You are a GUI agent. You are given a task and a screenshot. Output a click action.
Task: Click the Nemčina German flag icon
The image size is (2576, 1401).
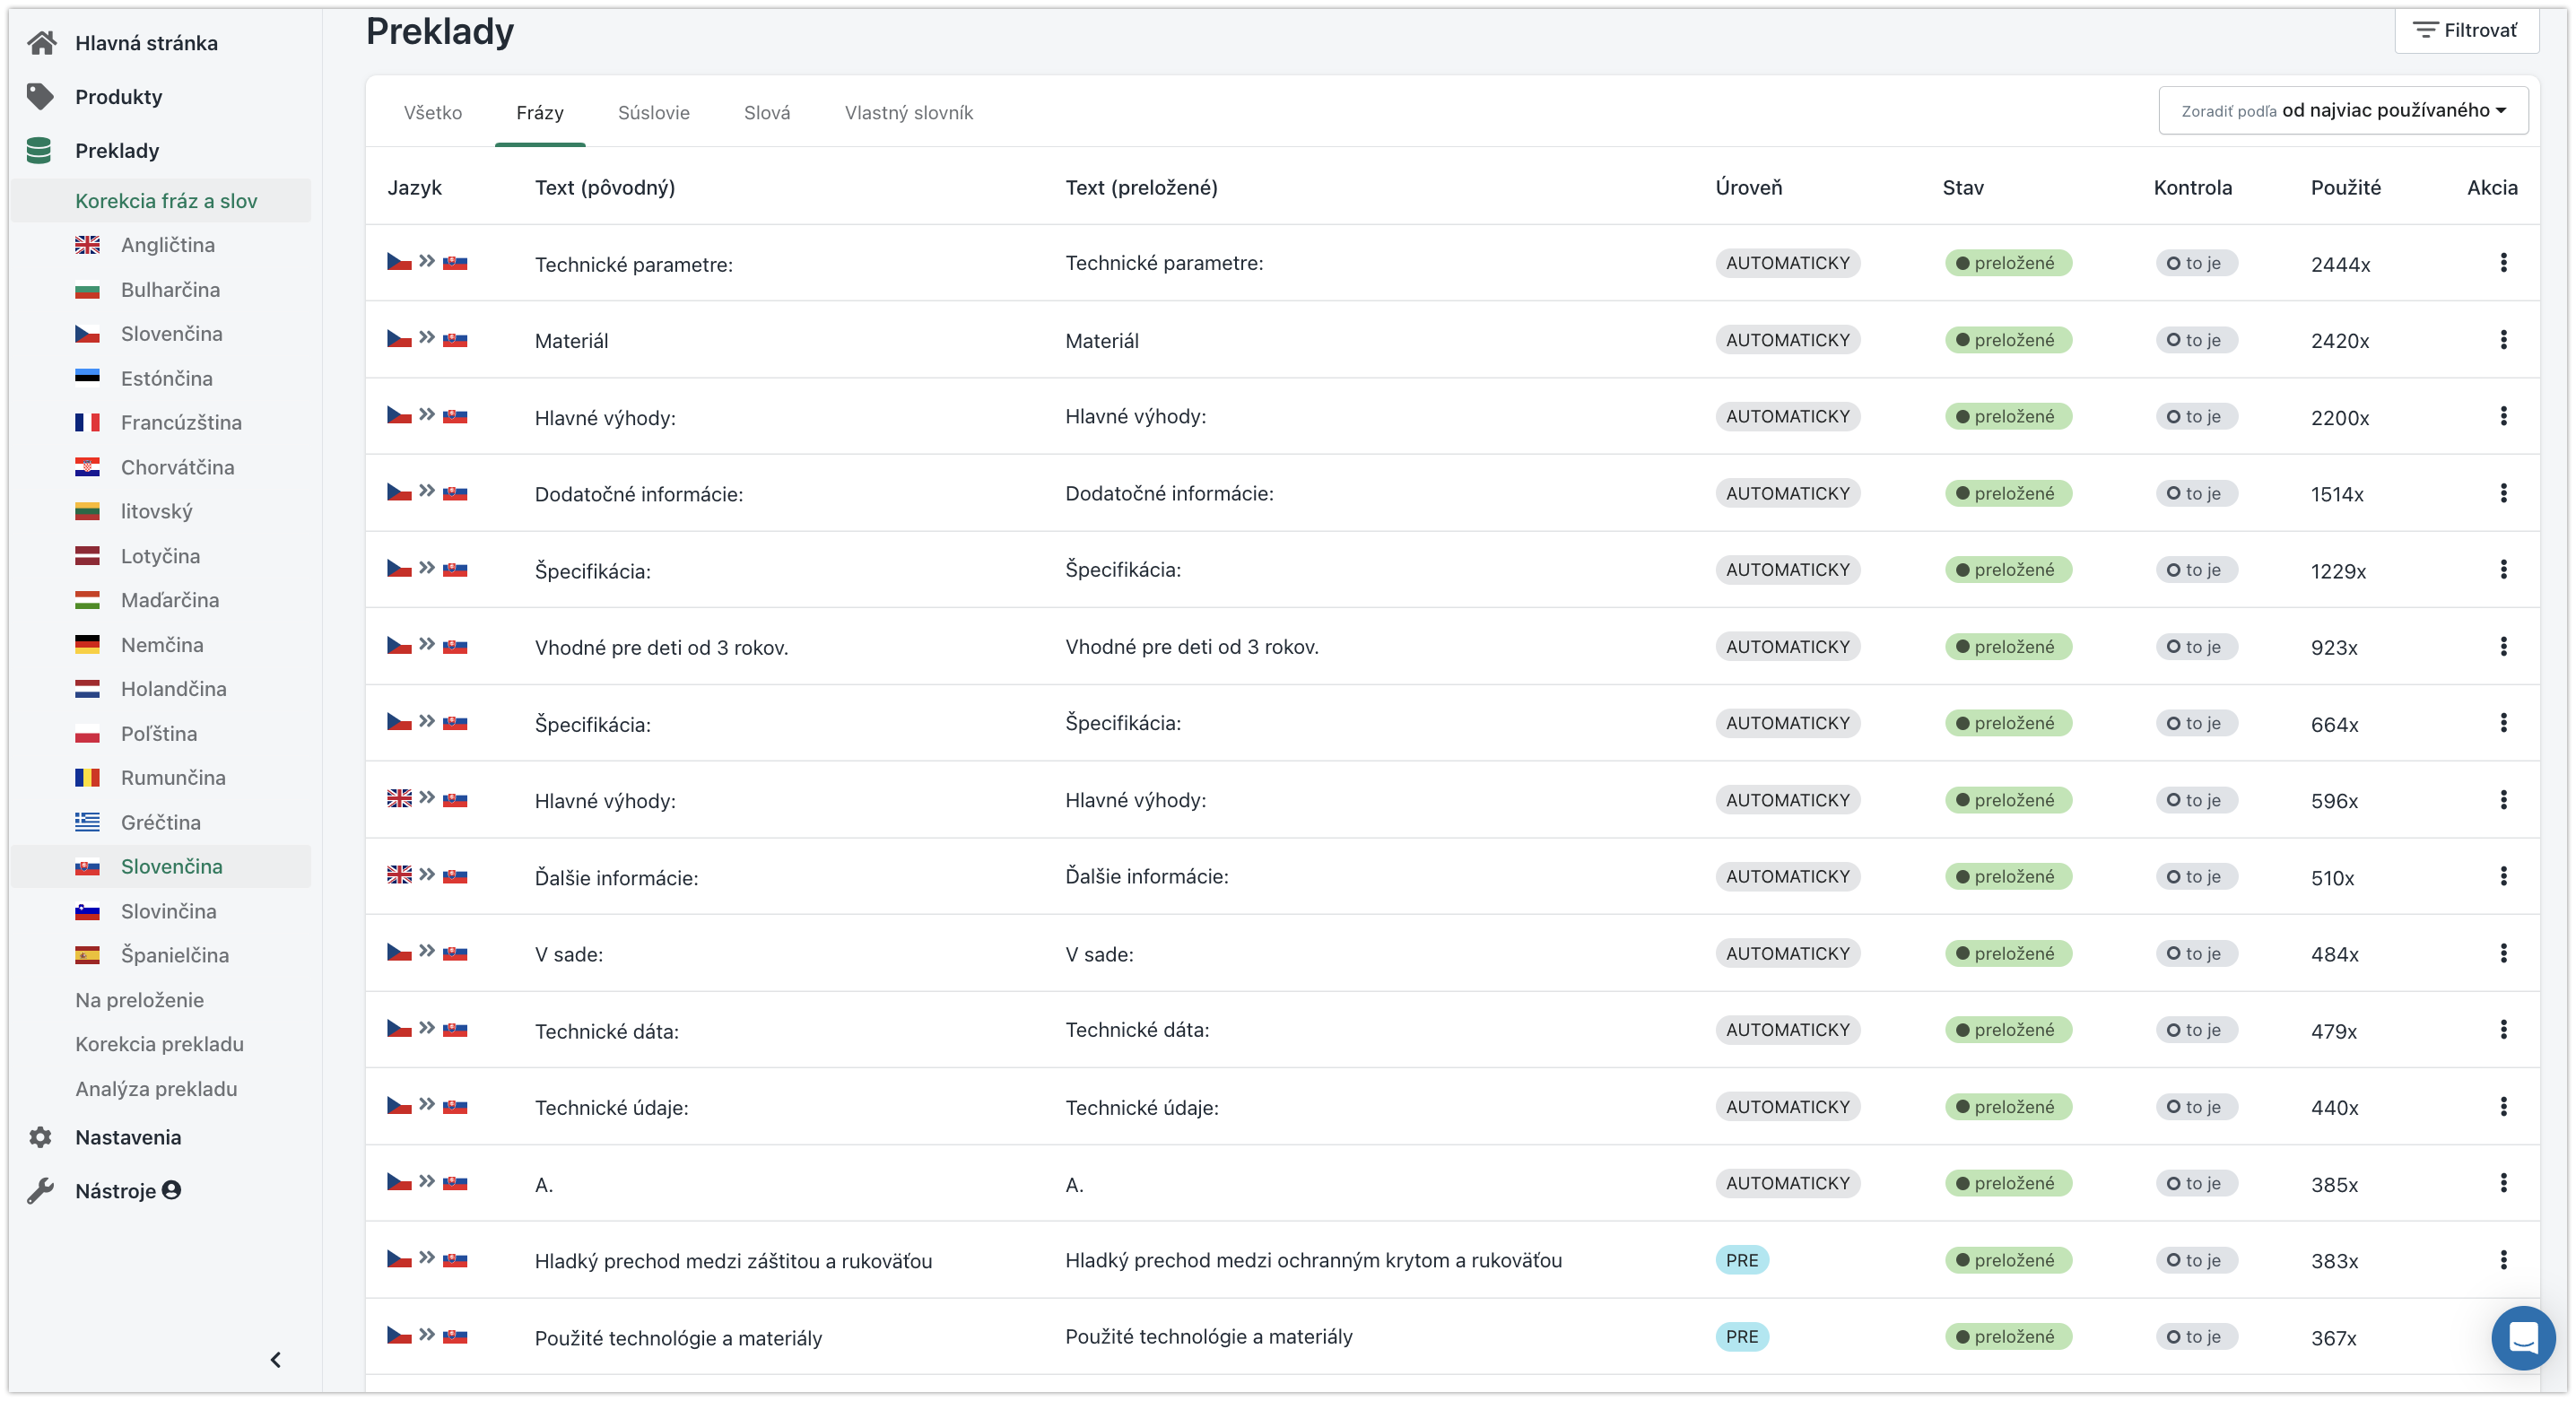87,644
